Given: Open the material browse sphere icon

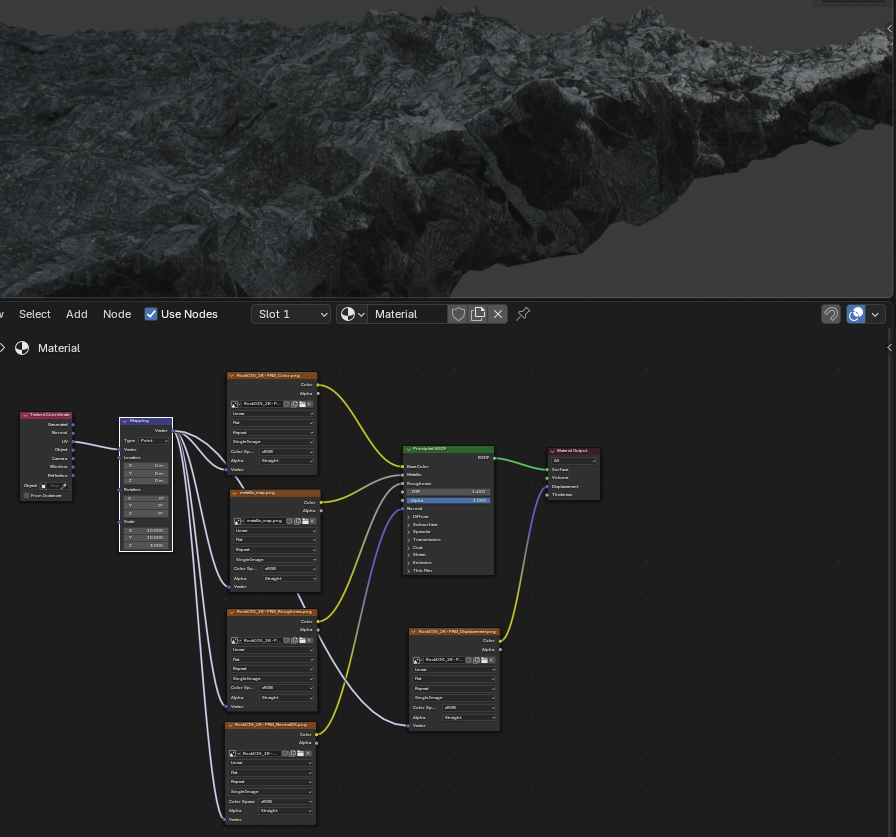Looking at the screenshot, I should 351,314.
